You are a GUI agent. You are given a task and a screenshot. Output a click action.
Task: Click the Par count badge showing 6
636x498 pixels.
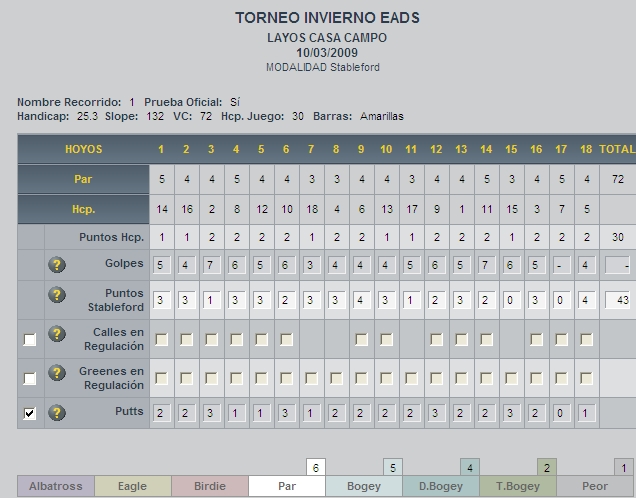(316, 468)
